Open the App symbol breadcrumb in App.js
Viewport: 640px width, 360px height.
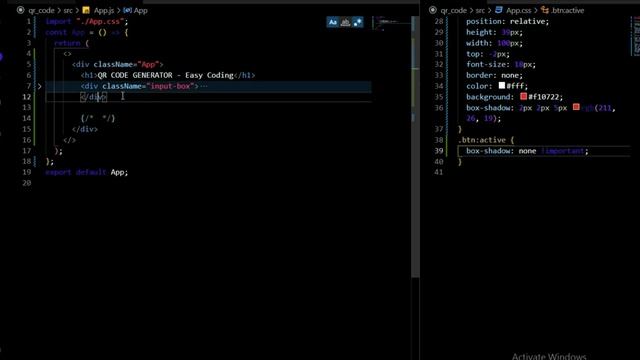click(x=140, y=11)
